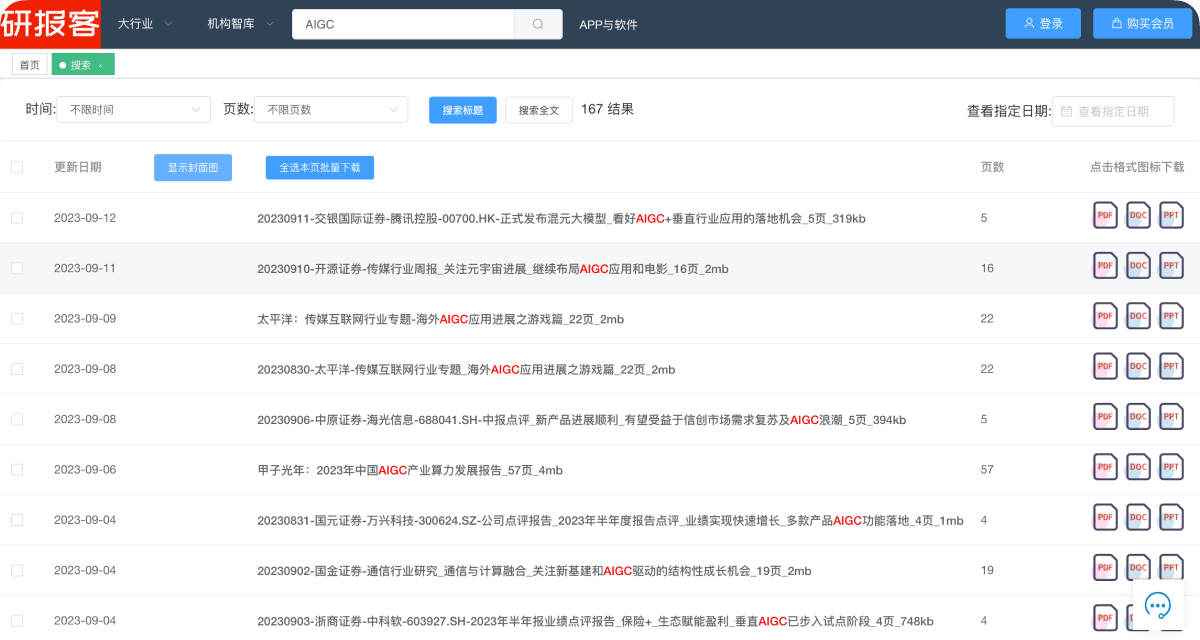Download PPT of 腾讯控股 混元大模型 report
The image size is (1200, 640).
coord(1171,215)
